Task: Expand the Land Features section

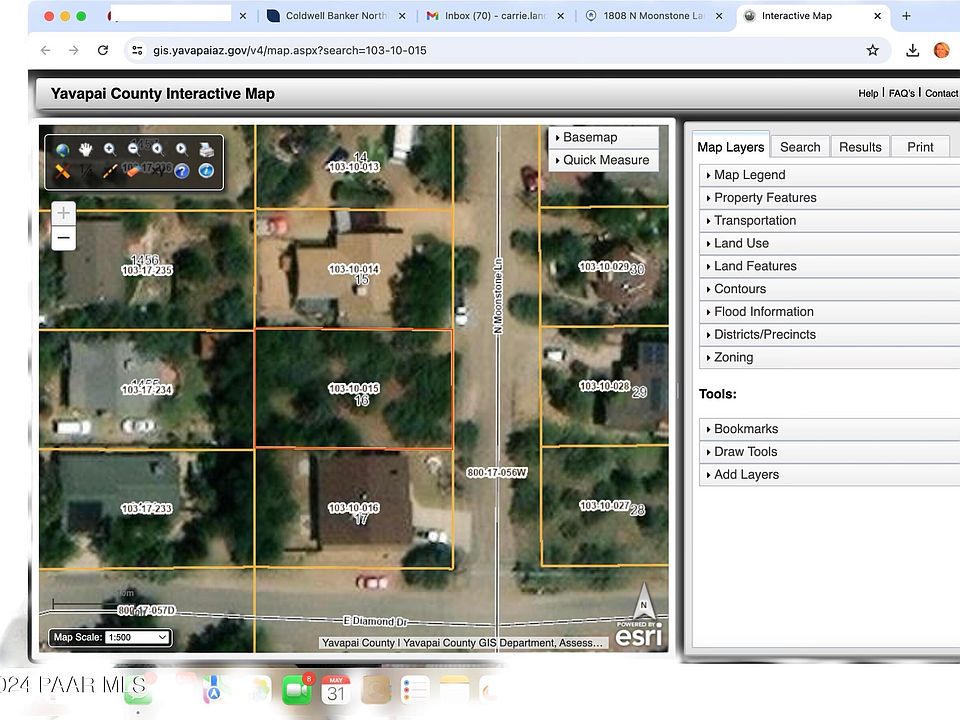Action: [x=829, y=266]
